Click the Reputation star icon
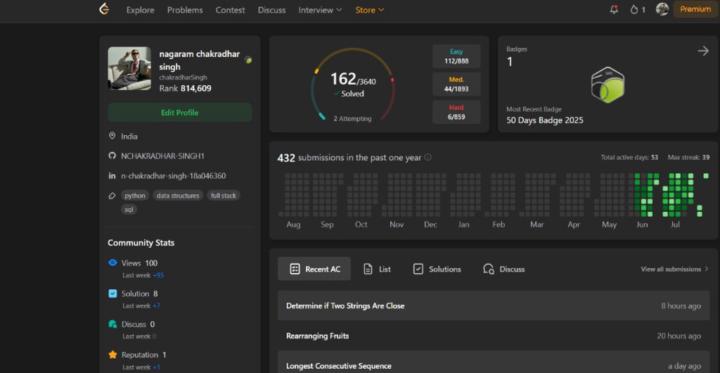 click(x=112, y=355)
